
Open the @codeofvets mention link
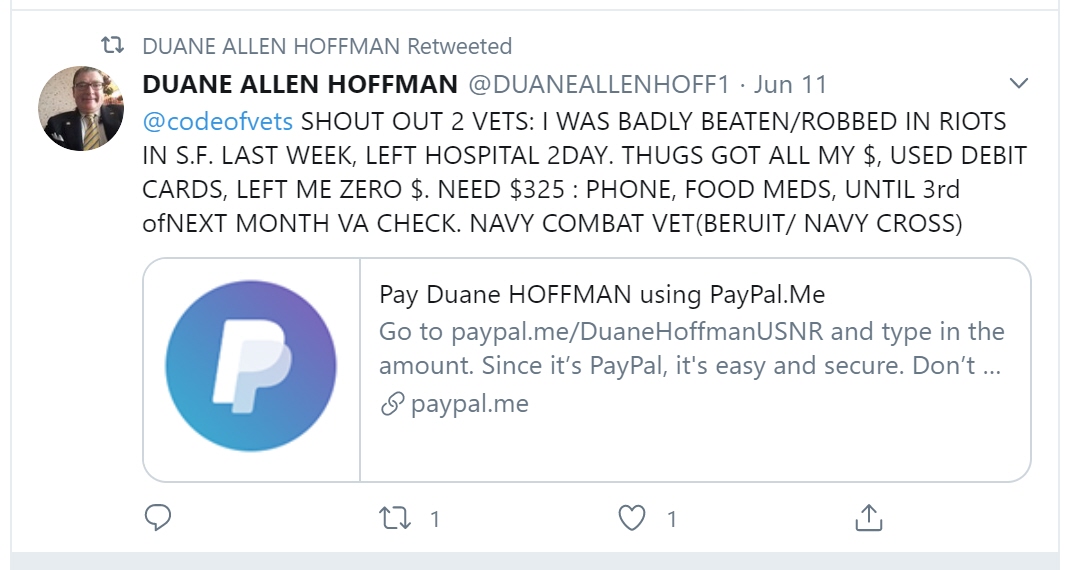click(218, 122)
